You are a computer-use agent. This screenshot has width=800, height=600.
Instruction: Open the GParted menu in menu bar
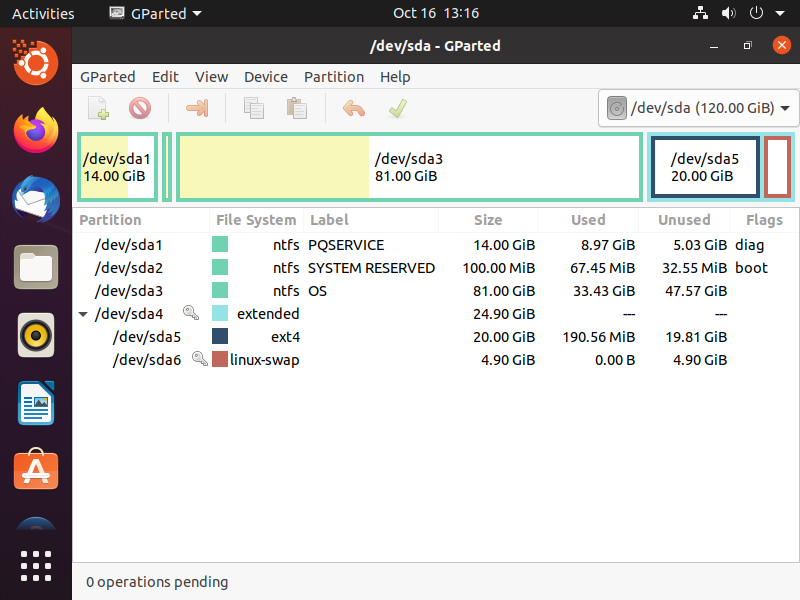pyautogui.click(x=108, y=77)
